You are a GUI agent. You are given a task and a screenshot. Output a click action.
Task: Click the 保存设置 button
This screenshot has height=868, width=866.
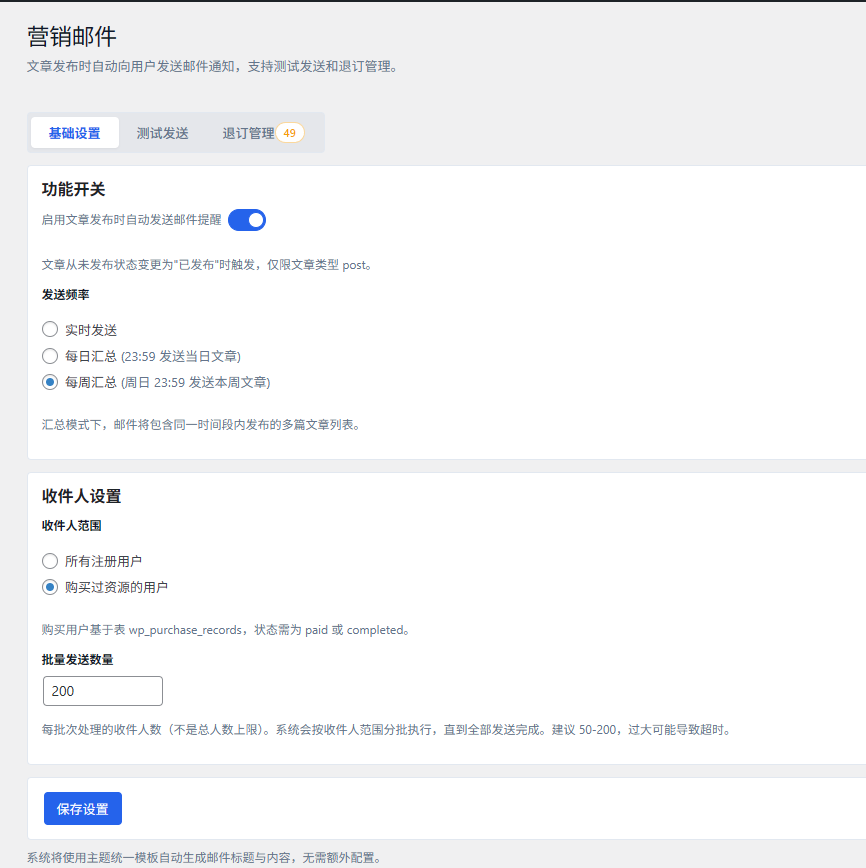82,808
